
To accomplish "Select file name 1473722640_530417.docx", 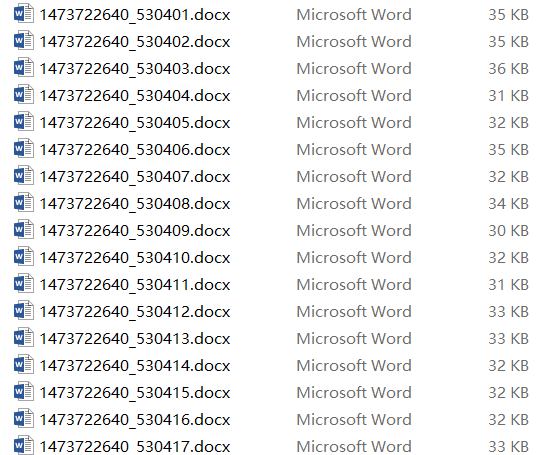I will pos(135,447).
